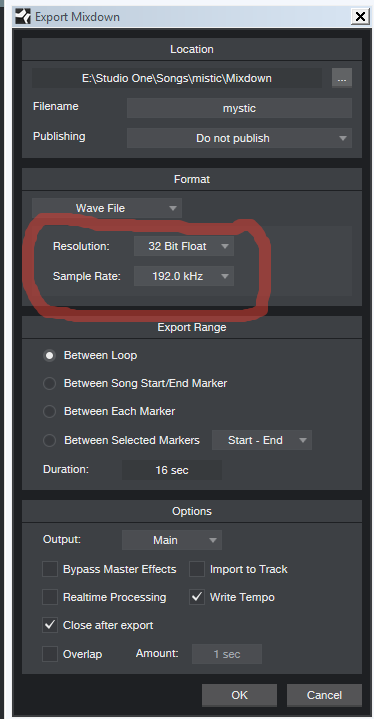Confirm export with the OK button
This screenshot has width=374, height=719.
pyautogui.click(x=239, y=695)
